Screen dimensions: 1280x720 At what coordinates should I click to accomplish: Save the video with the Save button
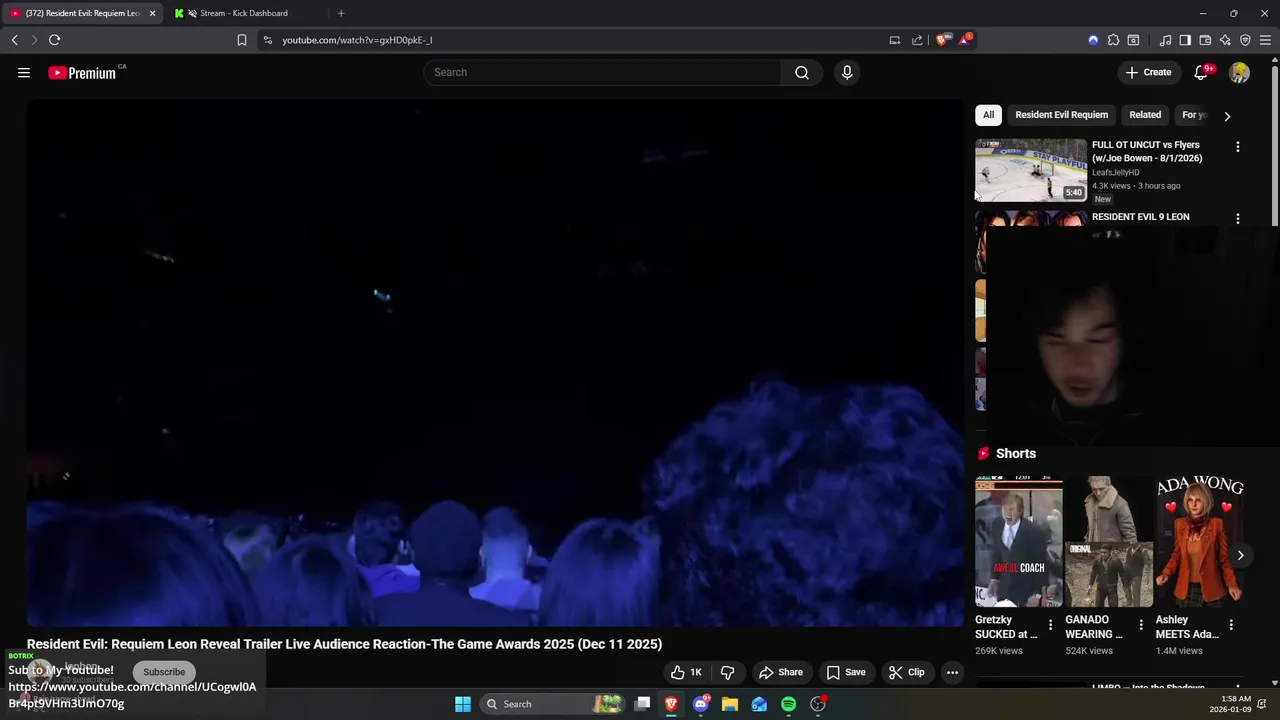846,672
